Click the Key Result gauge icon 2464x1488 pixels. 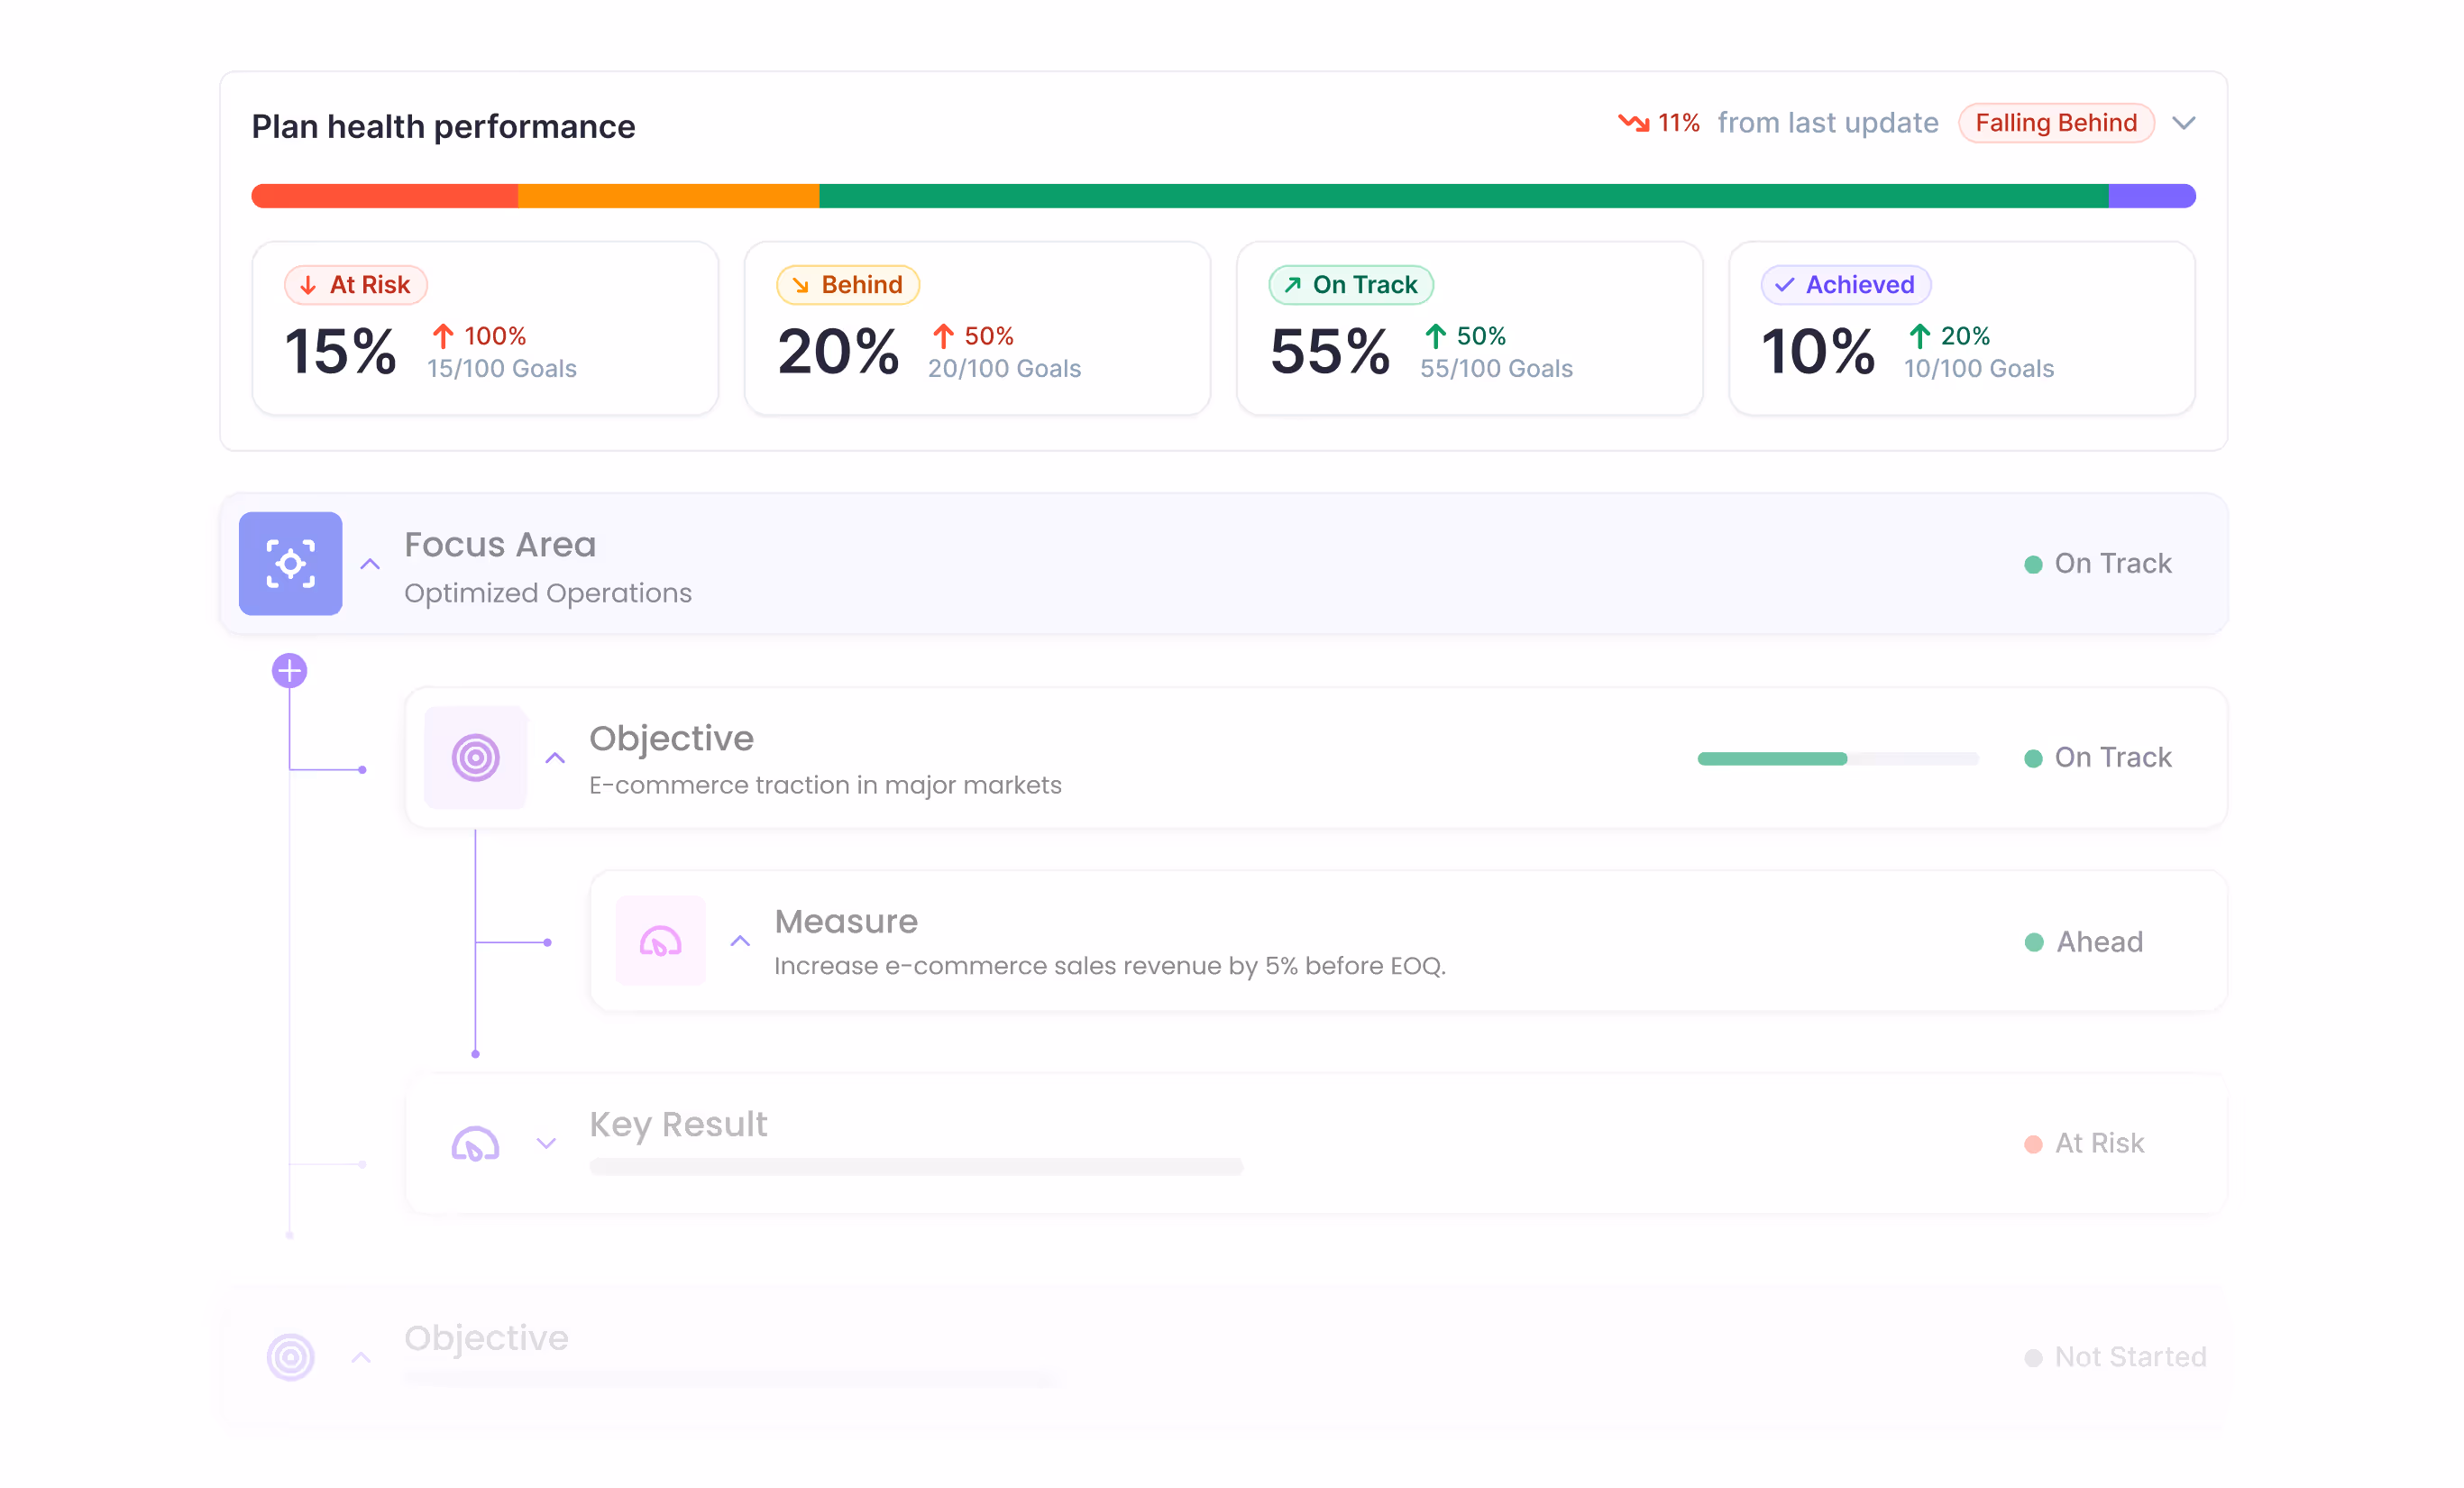tap(475, 1143)
